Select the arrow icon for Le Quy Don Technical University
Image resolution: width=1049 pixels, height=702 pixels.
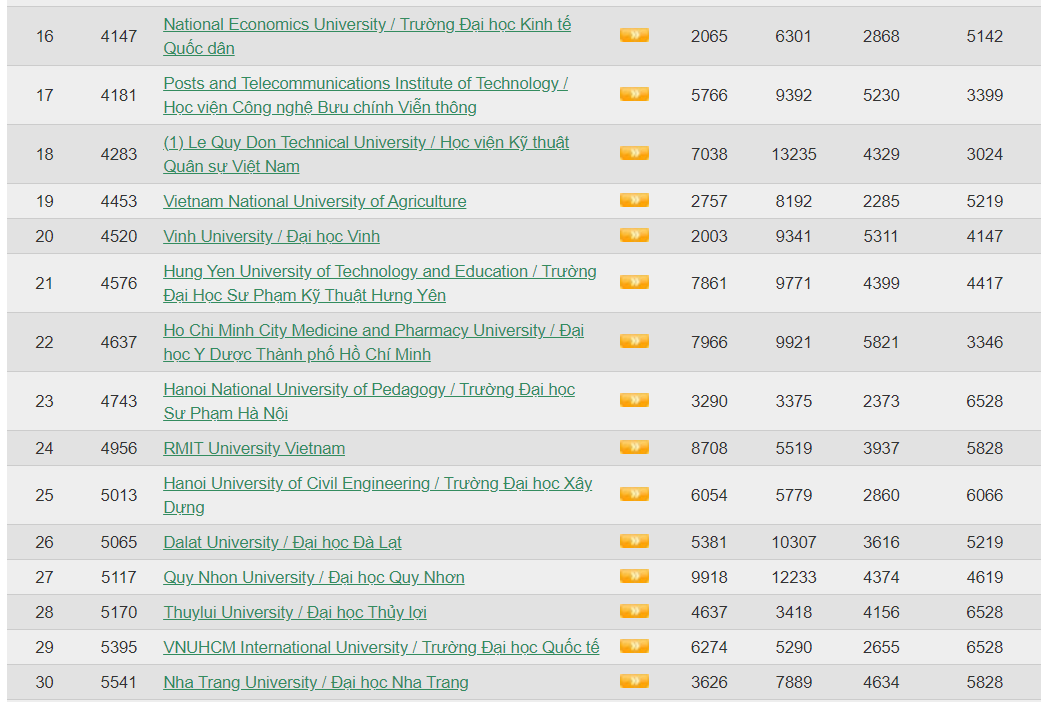pos(634,153)
